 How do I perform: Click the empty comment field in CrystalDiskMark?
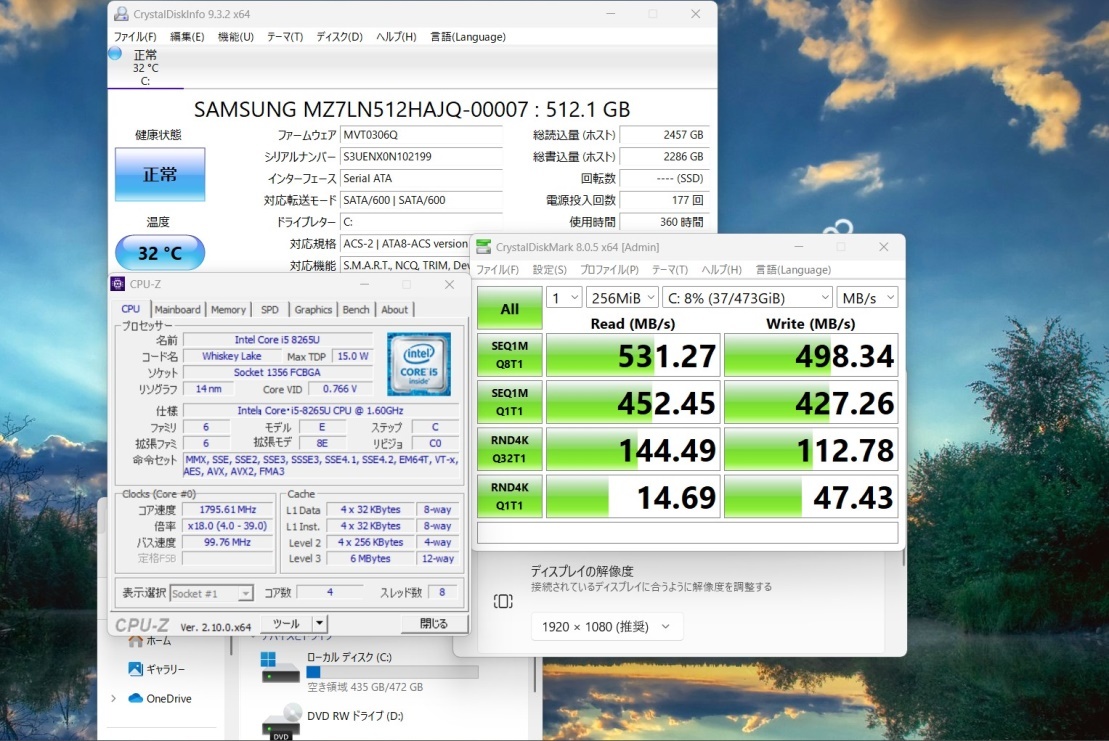tap(687, 532)
